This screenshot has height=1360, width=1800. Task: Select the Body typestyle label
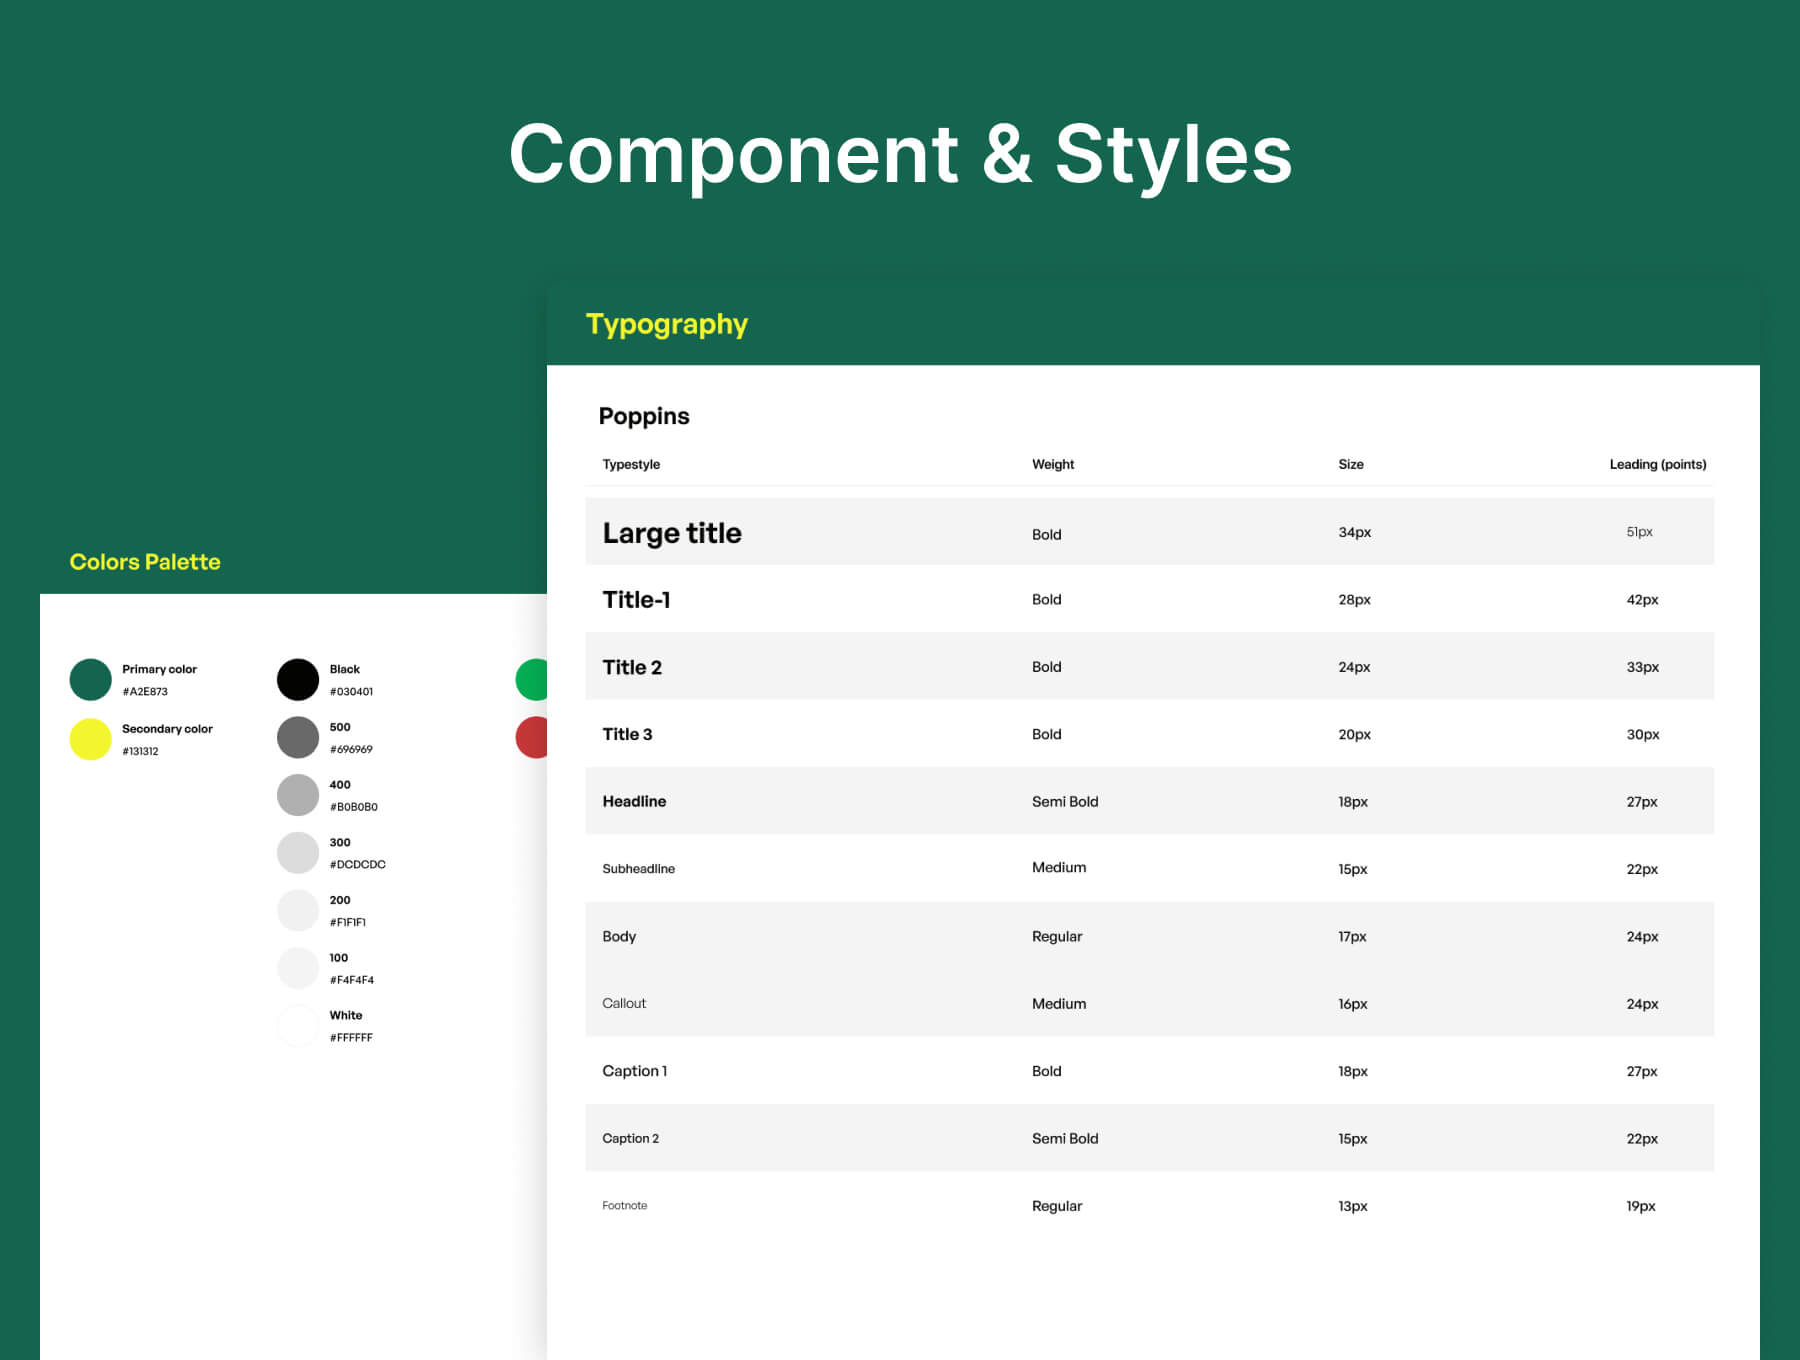(x=619, y=937)
